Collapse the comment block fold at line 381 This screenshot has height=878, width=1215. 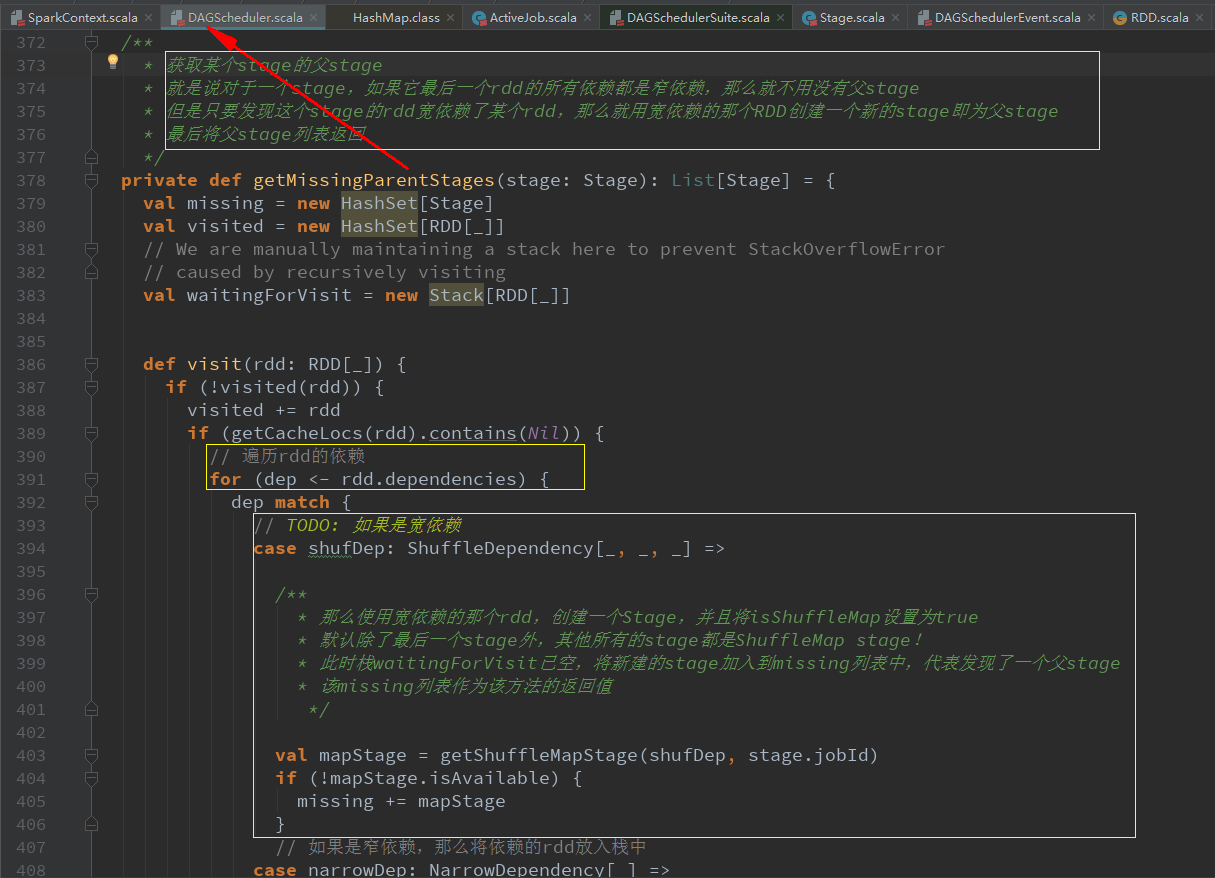(x=91, y=249)
